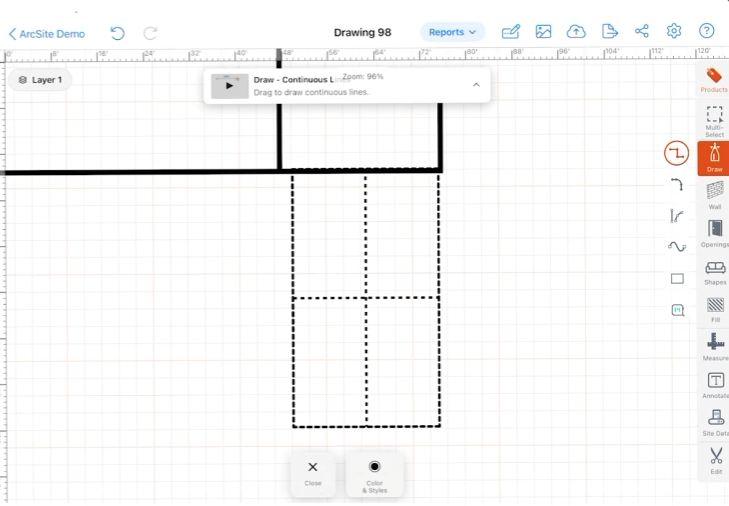Open the Site Data tool

pyautogui.click(x=716, y=422)
